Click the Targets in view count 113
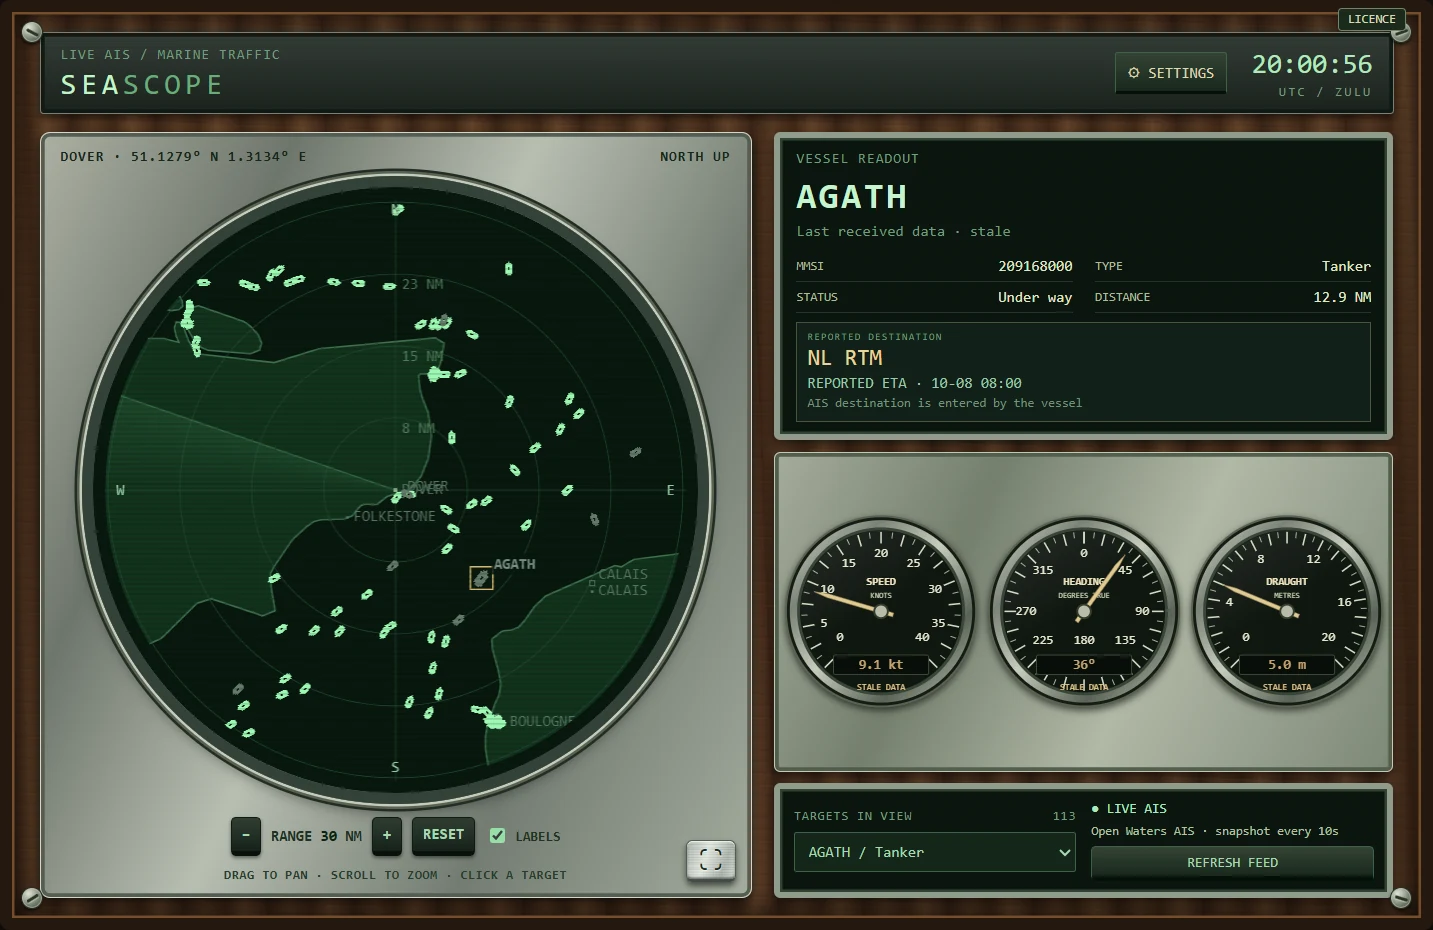 (1064, 816)
